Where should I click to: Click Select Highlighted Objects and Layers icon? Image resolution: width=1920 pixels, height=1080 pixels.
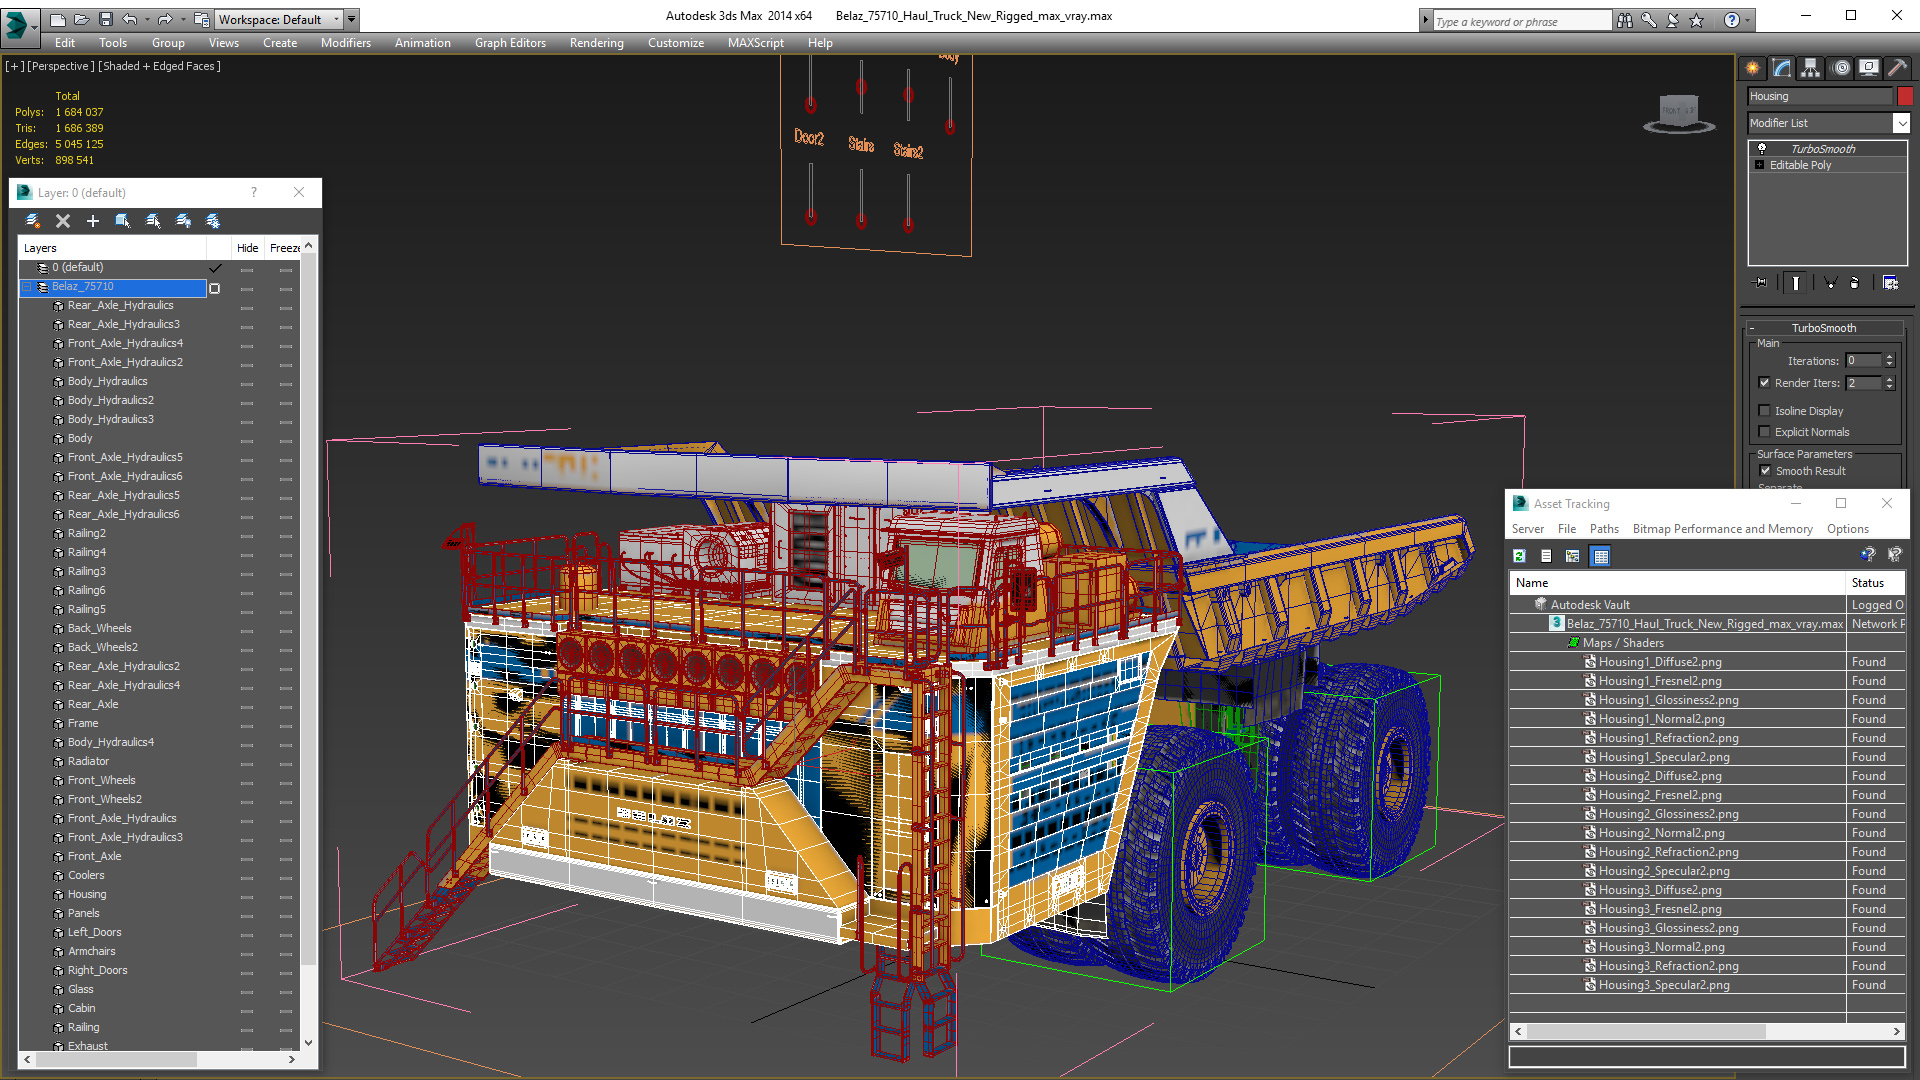(123, 221)
